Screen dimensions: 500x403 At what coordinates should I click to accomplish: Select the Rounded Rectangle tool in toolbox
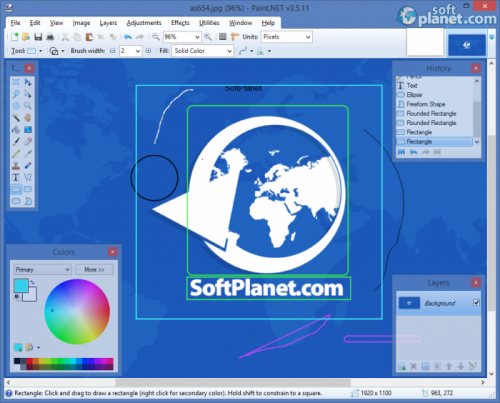point(28,189)
